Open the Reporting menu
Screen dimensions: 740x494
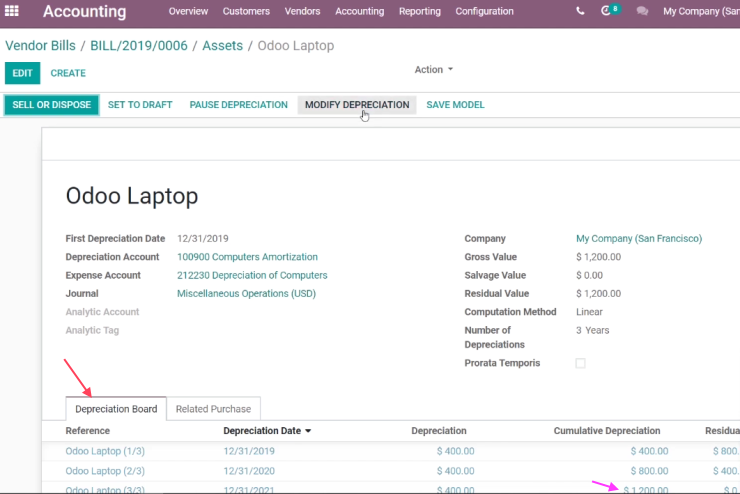pyautogui.click(x=420, y=11)
